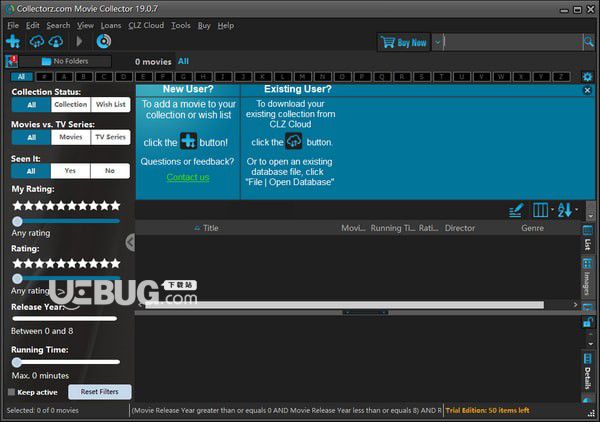Open the A-Z sort order dropdown

pyautogui.click(x=567, y=210)
